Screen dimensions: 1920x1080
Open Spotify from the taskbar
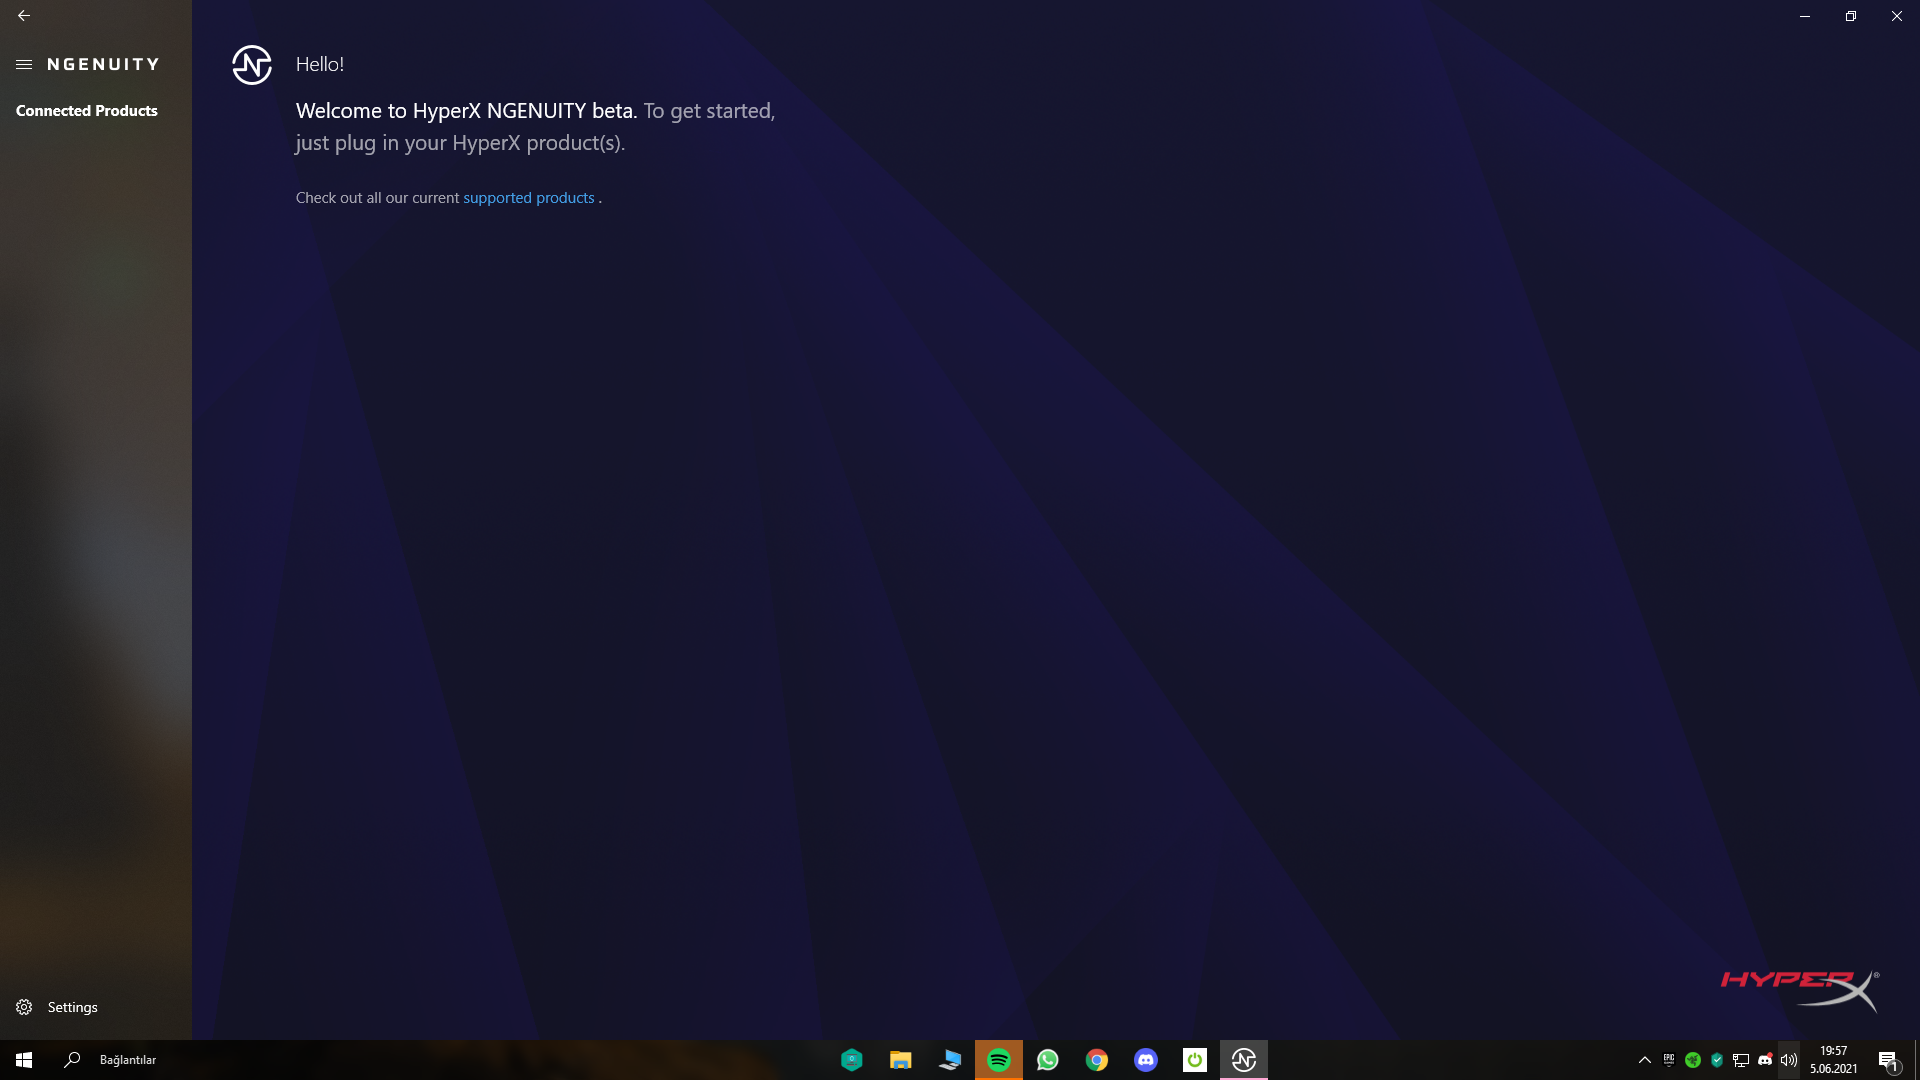[x=998, y=1060]
